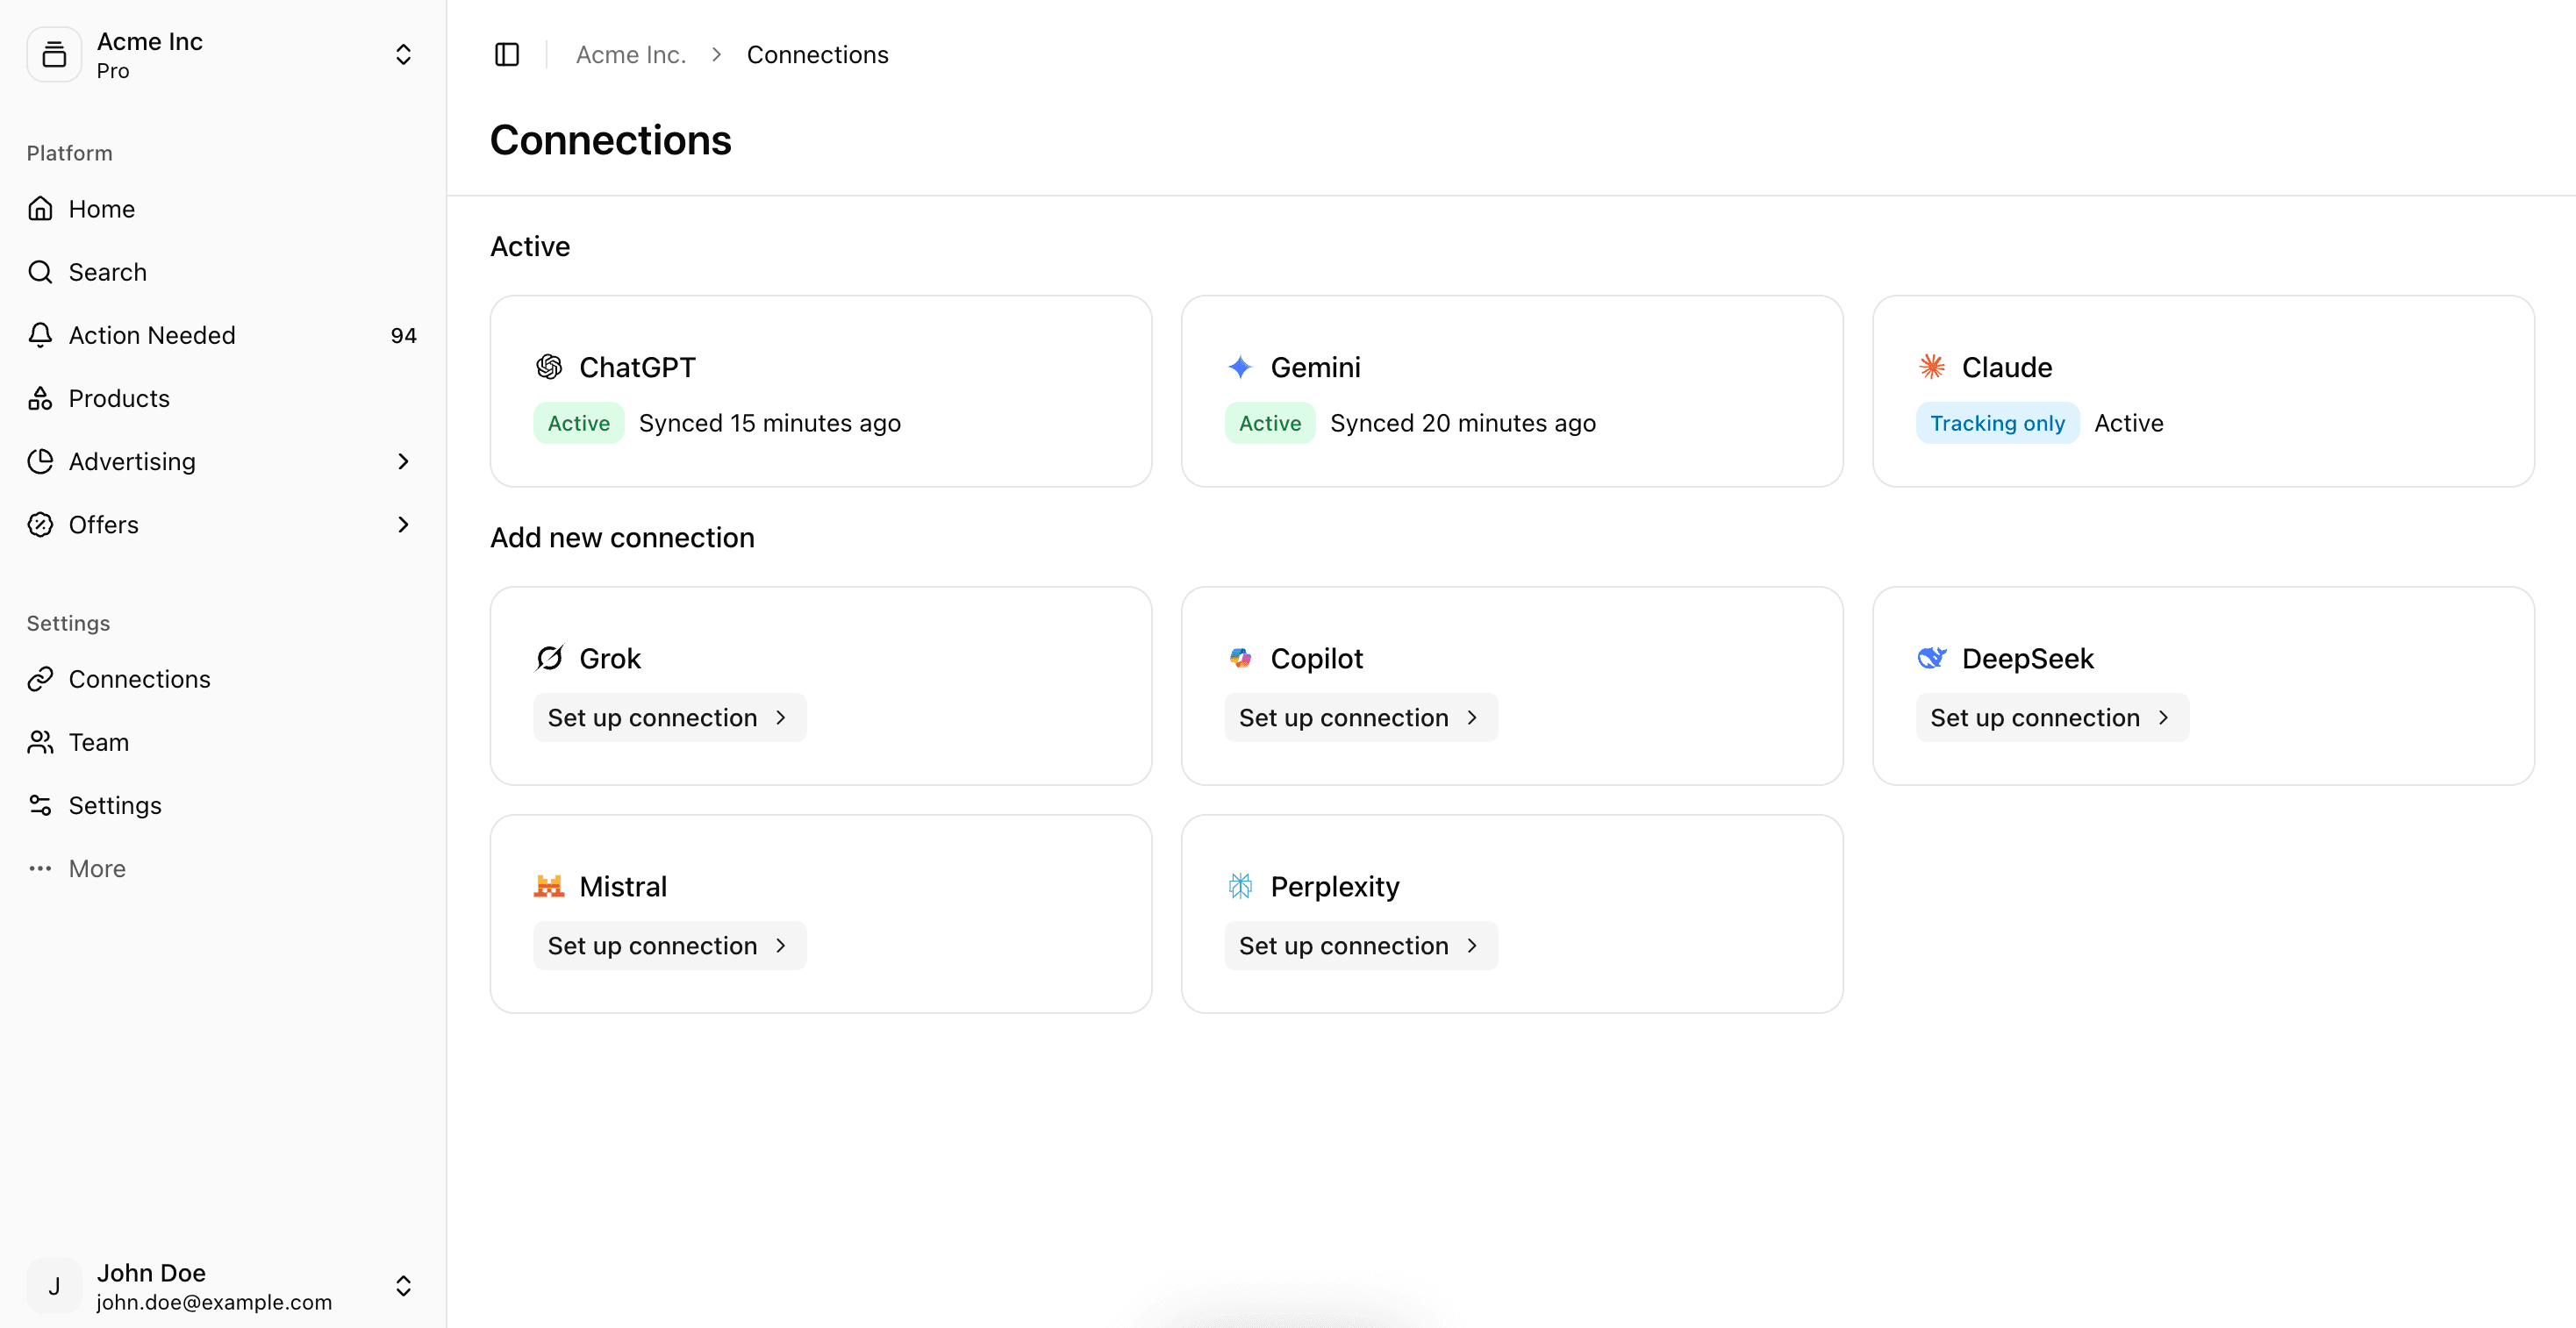Open the sidebar toggle panel icon
Screen dimensions: 2576x1328
click(507, 54)
